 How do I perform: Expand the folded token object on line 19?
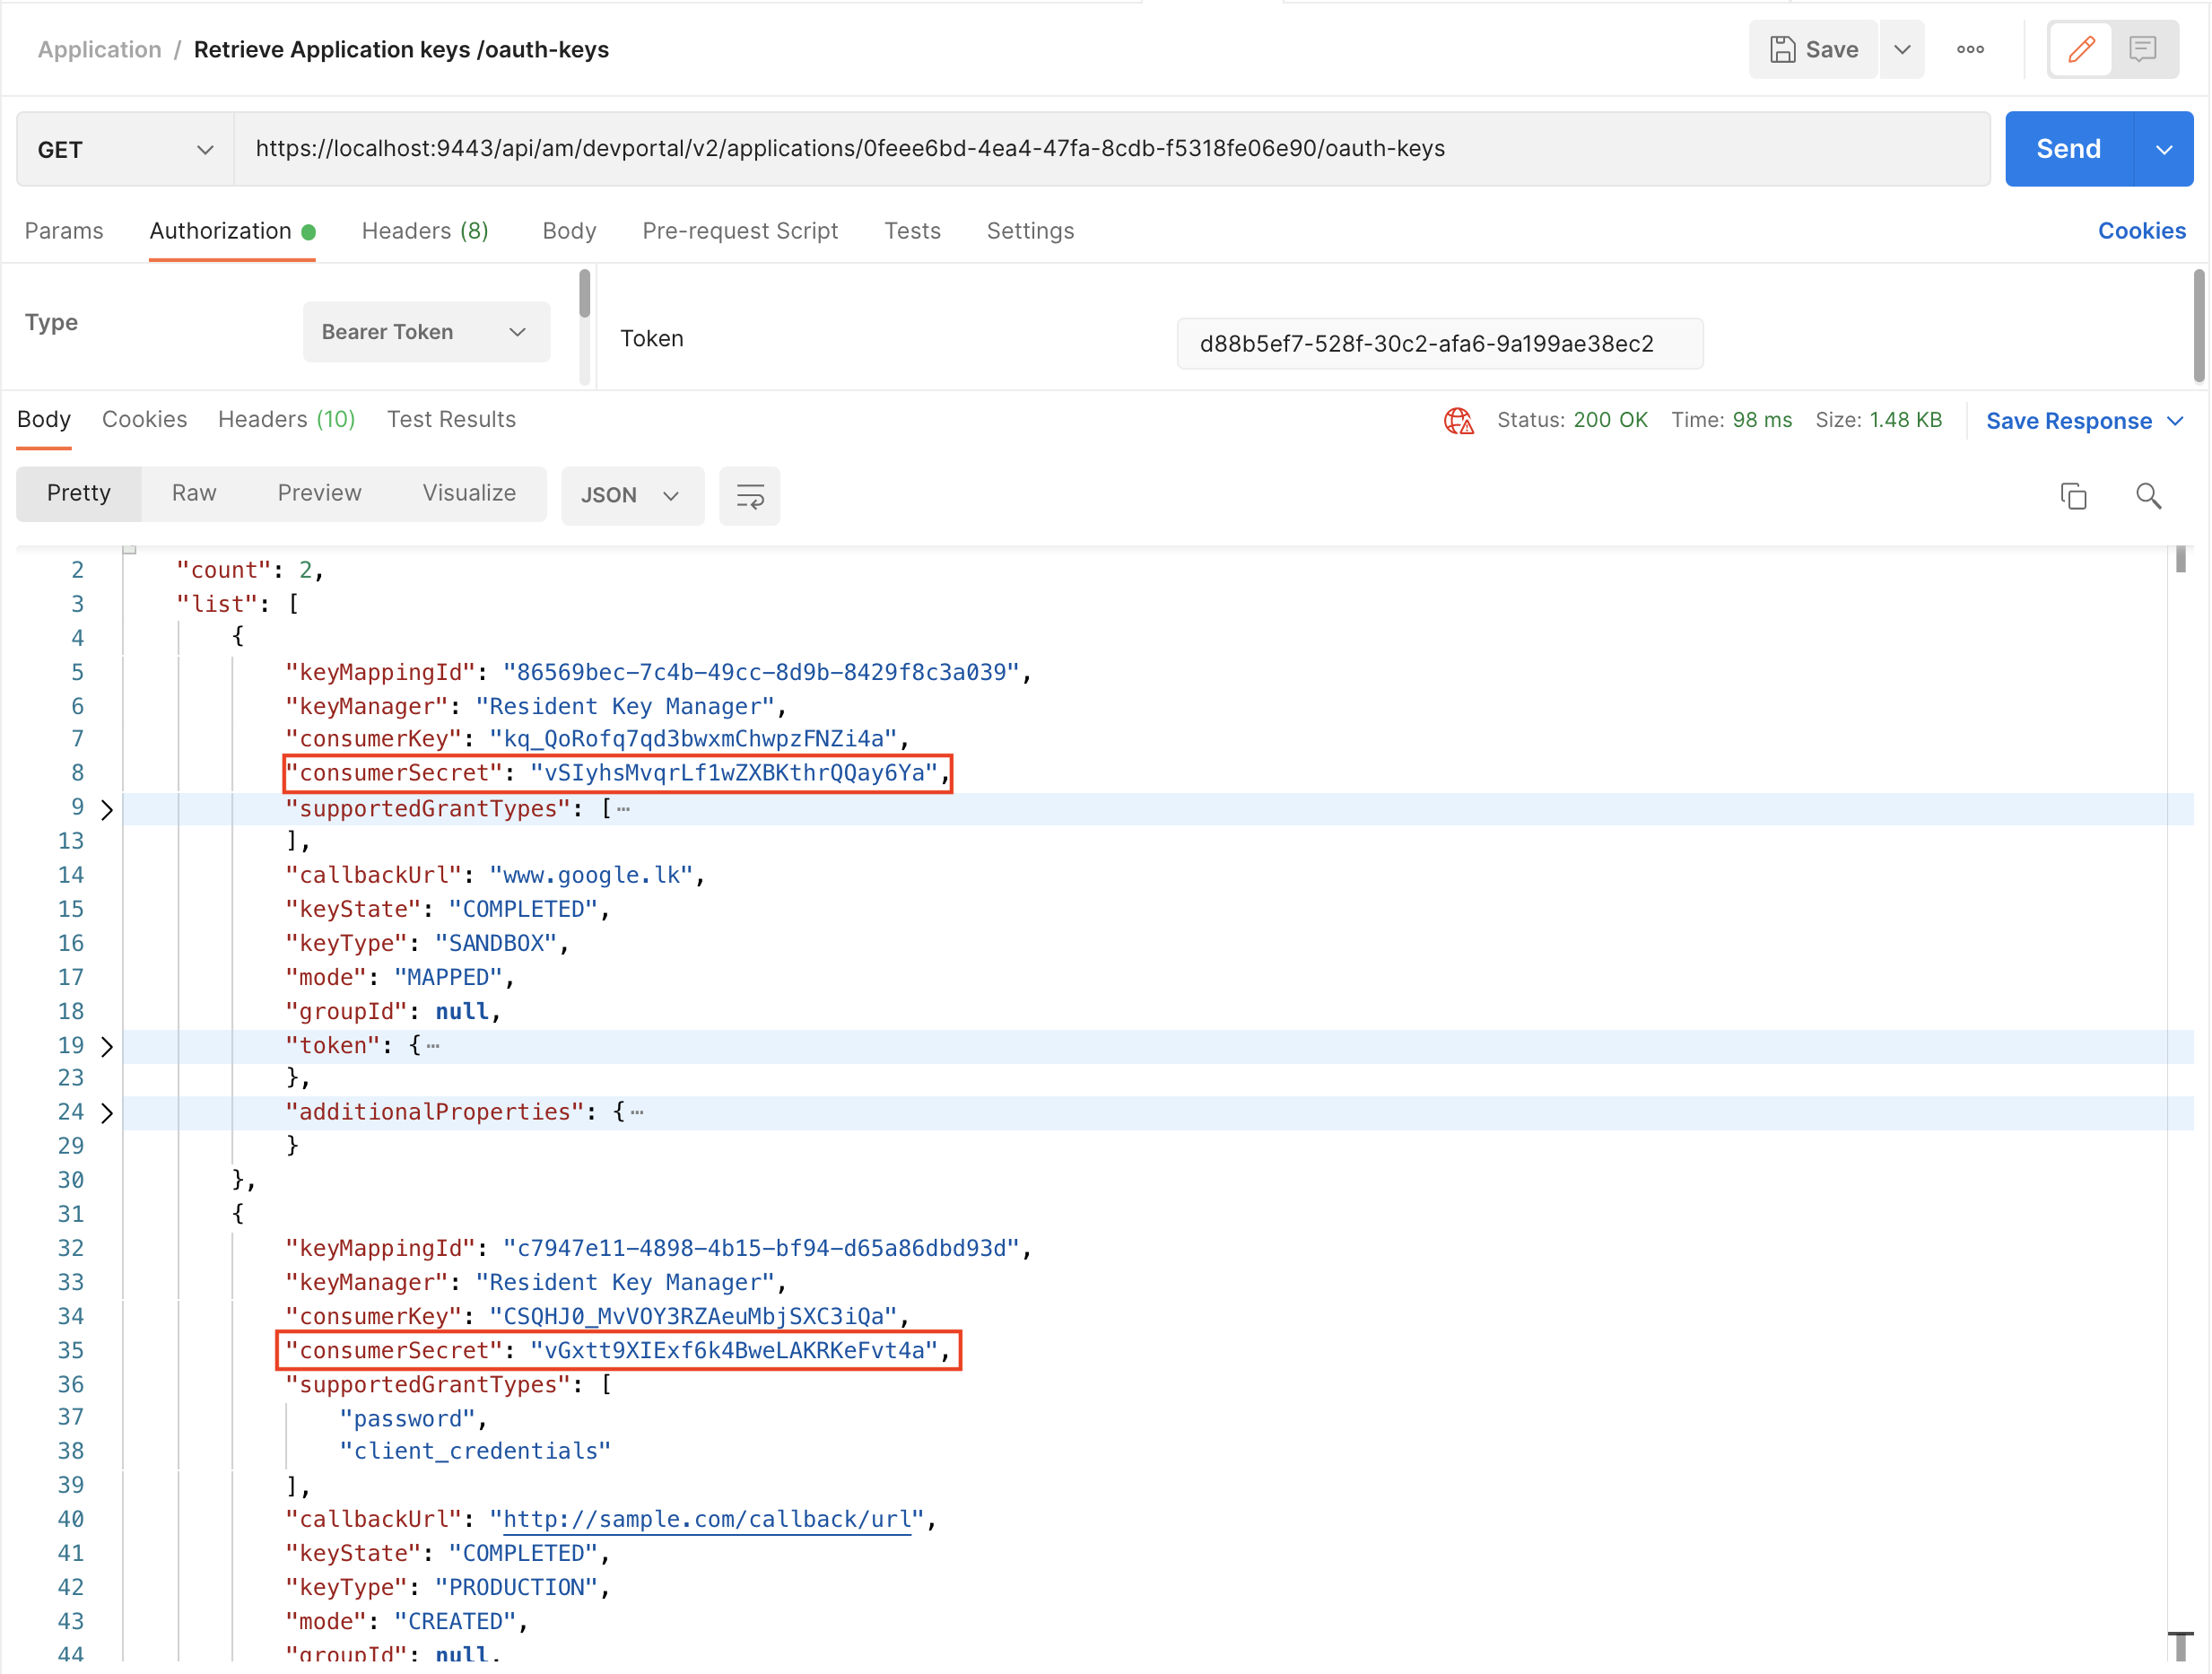click(x=107, y=1045)
